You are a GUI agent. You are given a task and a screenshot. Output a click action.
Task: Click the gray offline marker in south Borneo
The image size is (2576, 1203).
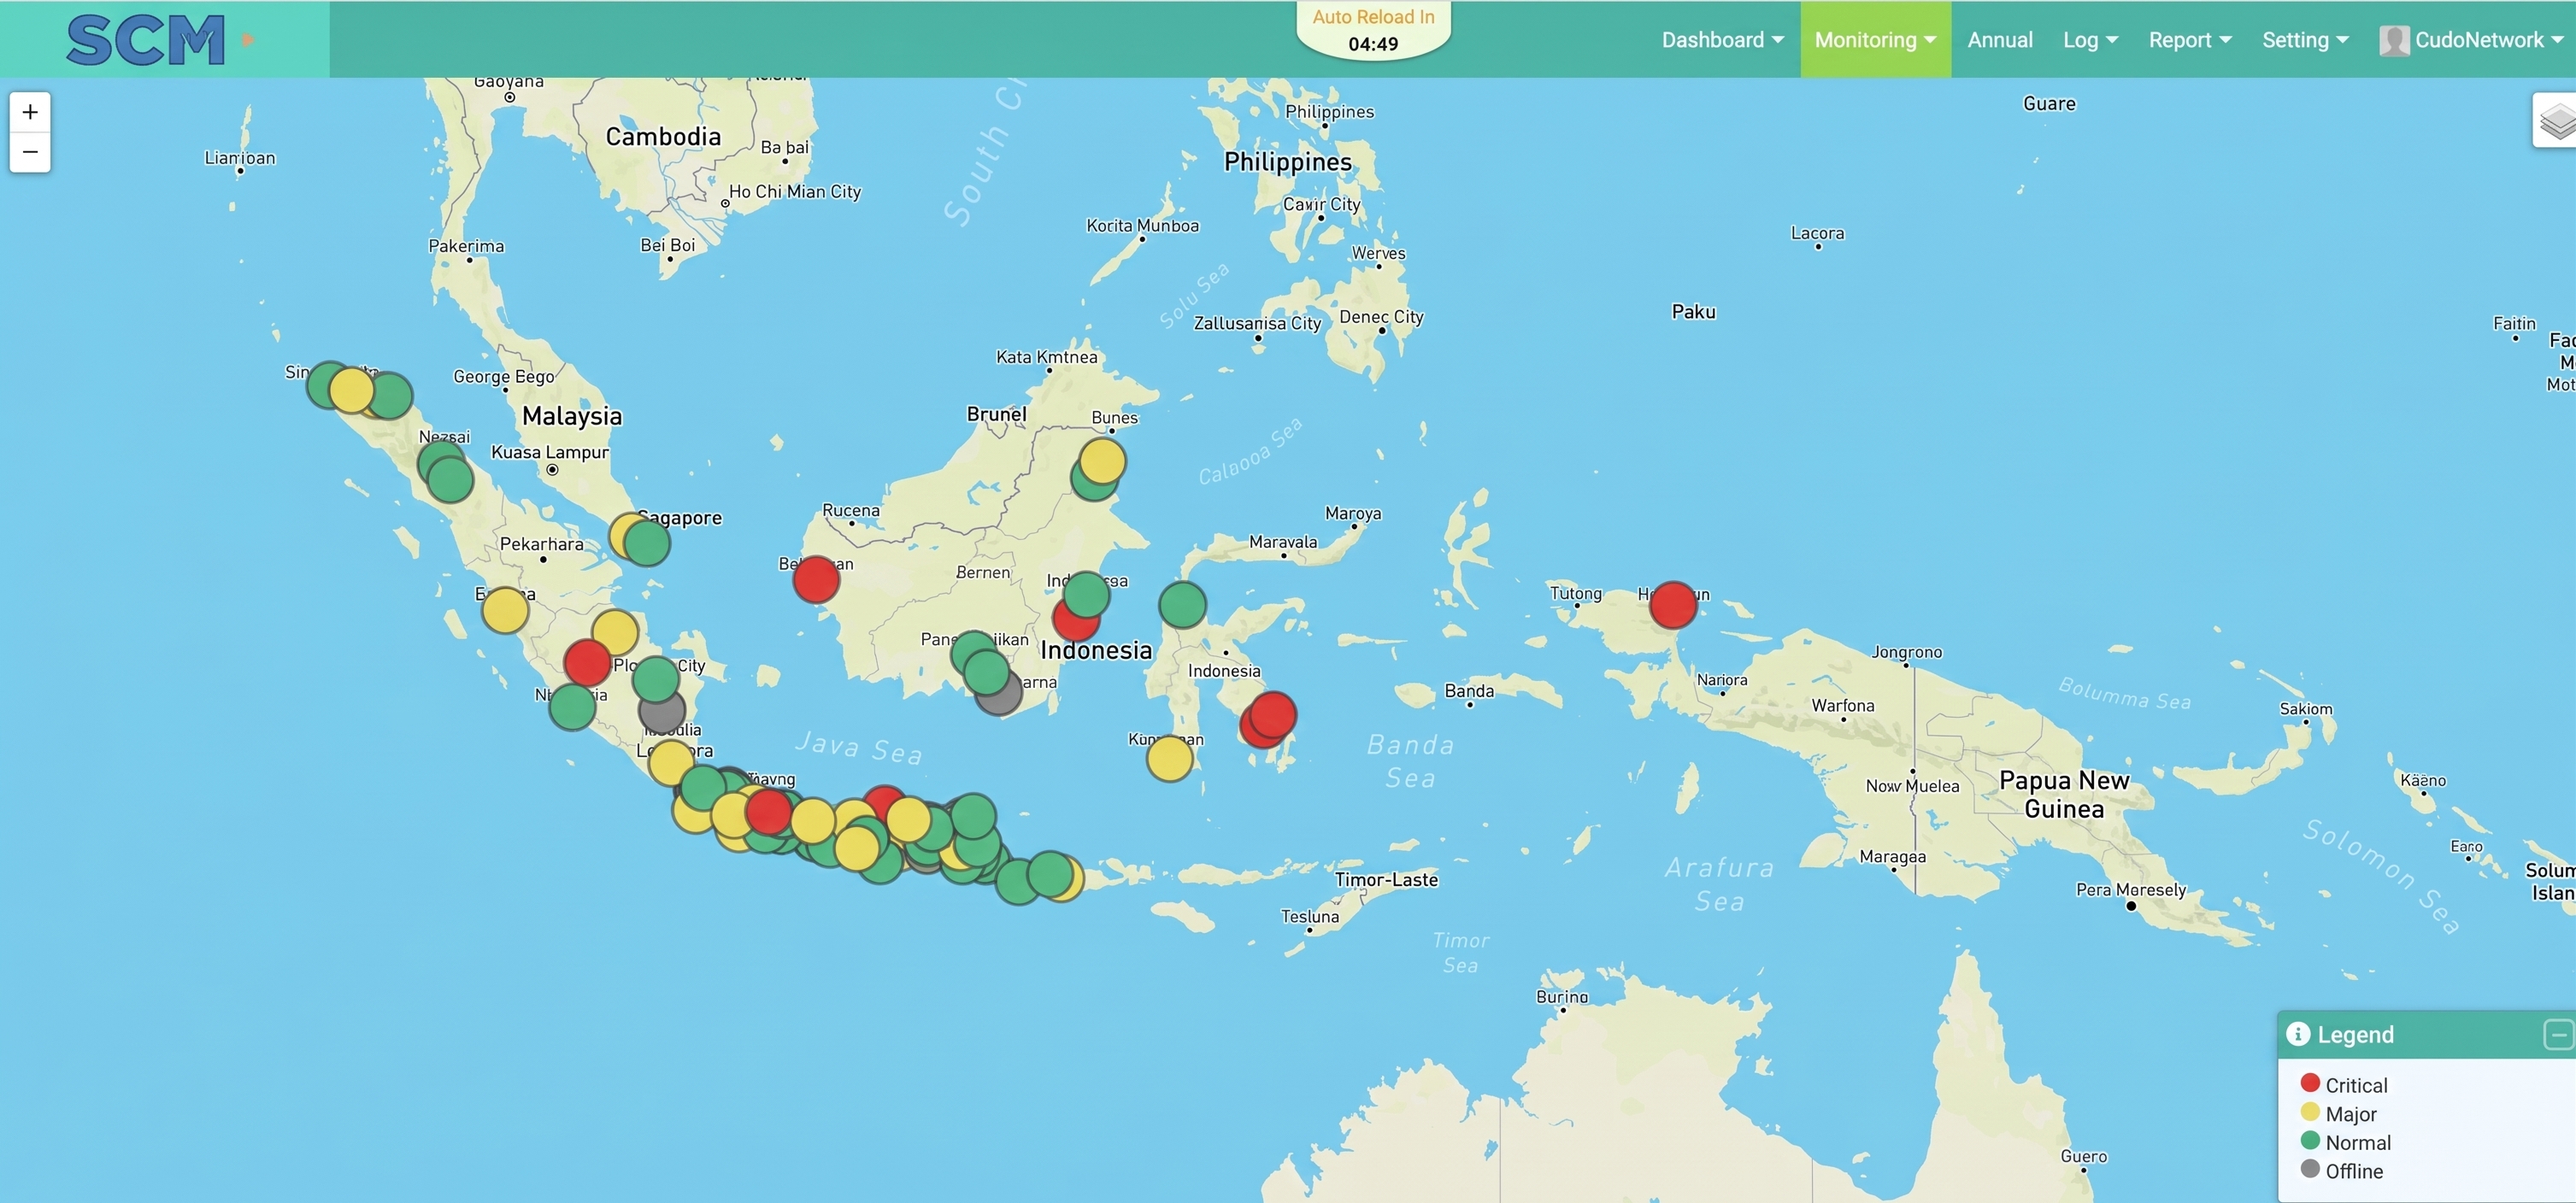coord(1003,695)
